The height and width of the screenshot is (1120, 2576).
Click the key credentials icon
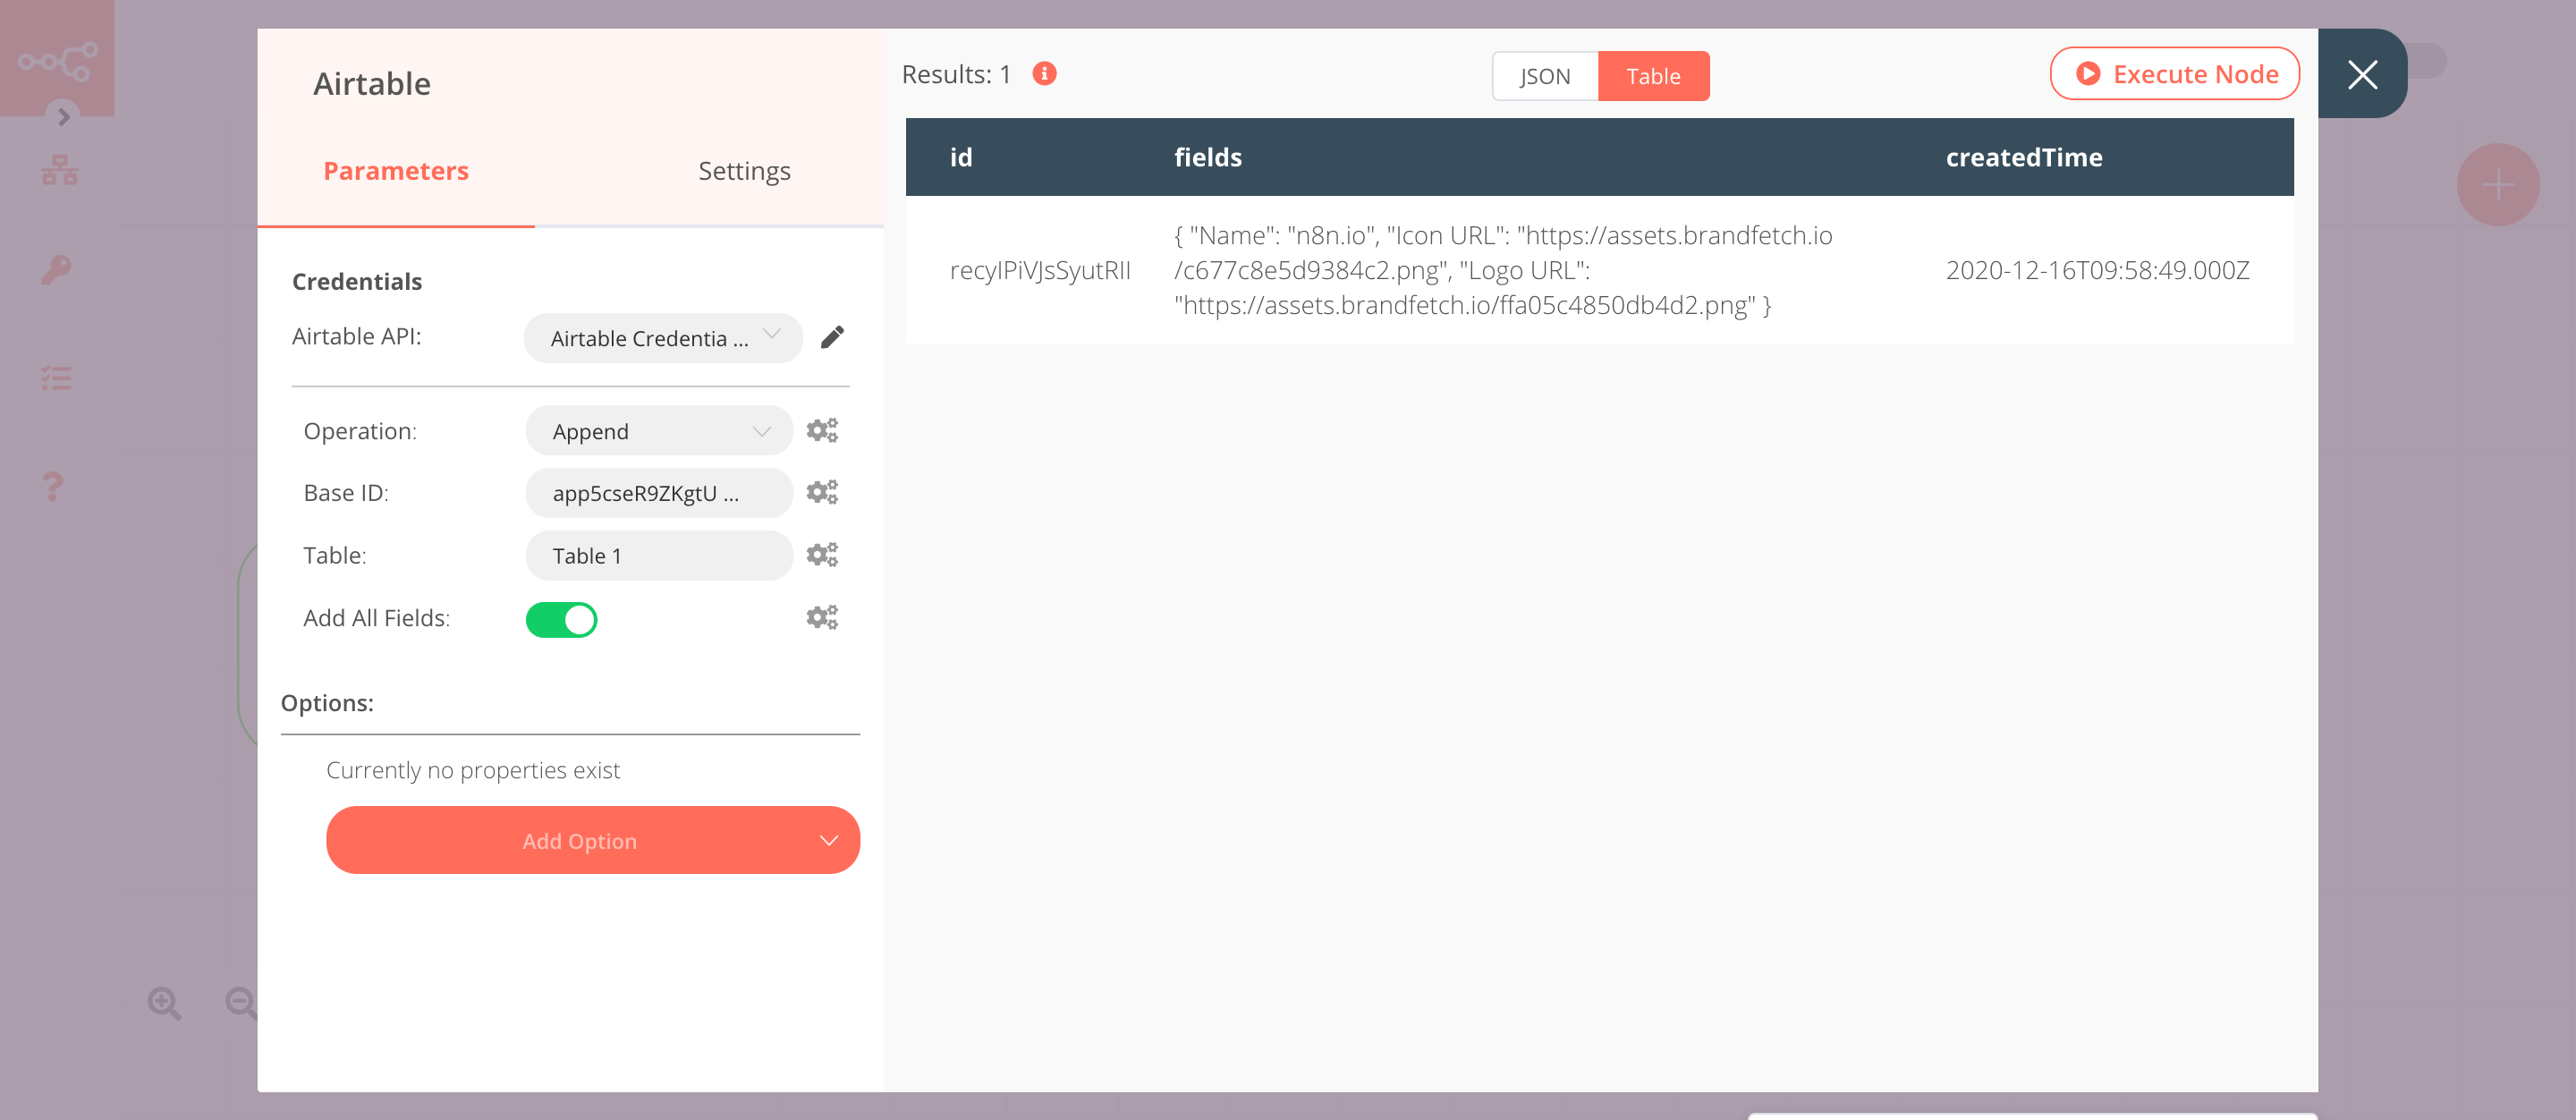[x=57, y=269]
